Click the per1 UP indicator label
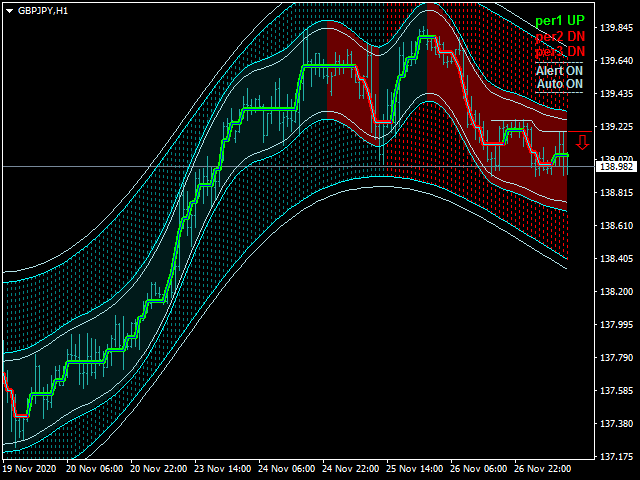This screenshot has width=640, height=480. point(560,20)
